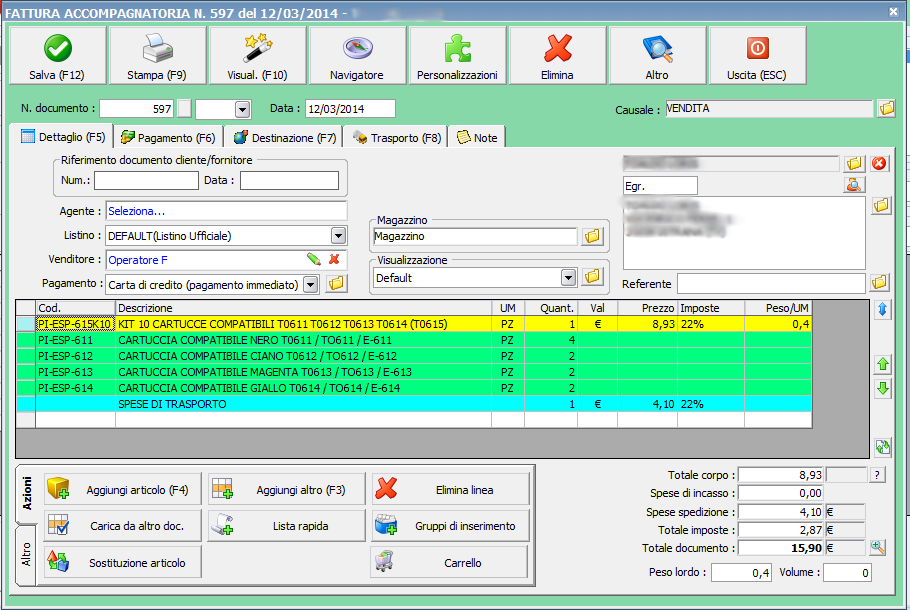Open the Navigatore compass tool

[357, 56]
